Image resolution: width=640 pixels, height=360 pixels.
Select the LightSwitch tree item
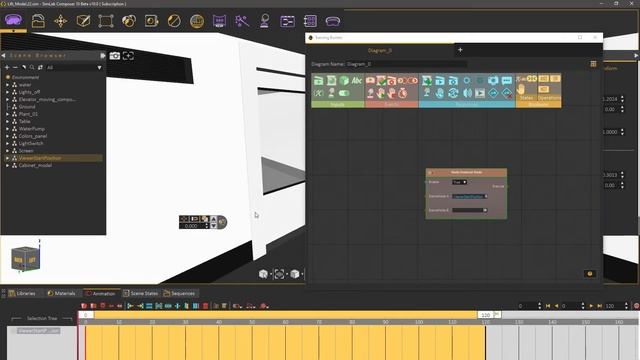31,143
